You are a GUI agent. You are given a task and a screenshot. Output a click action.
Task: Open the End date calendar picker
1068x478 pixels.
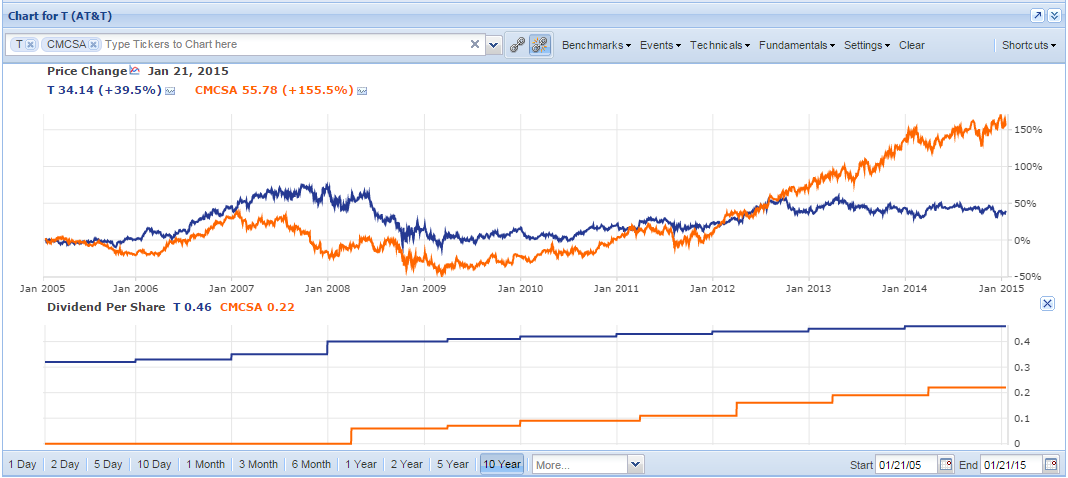pyautogui.click(x=1051, y=465)
